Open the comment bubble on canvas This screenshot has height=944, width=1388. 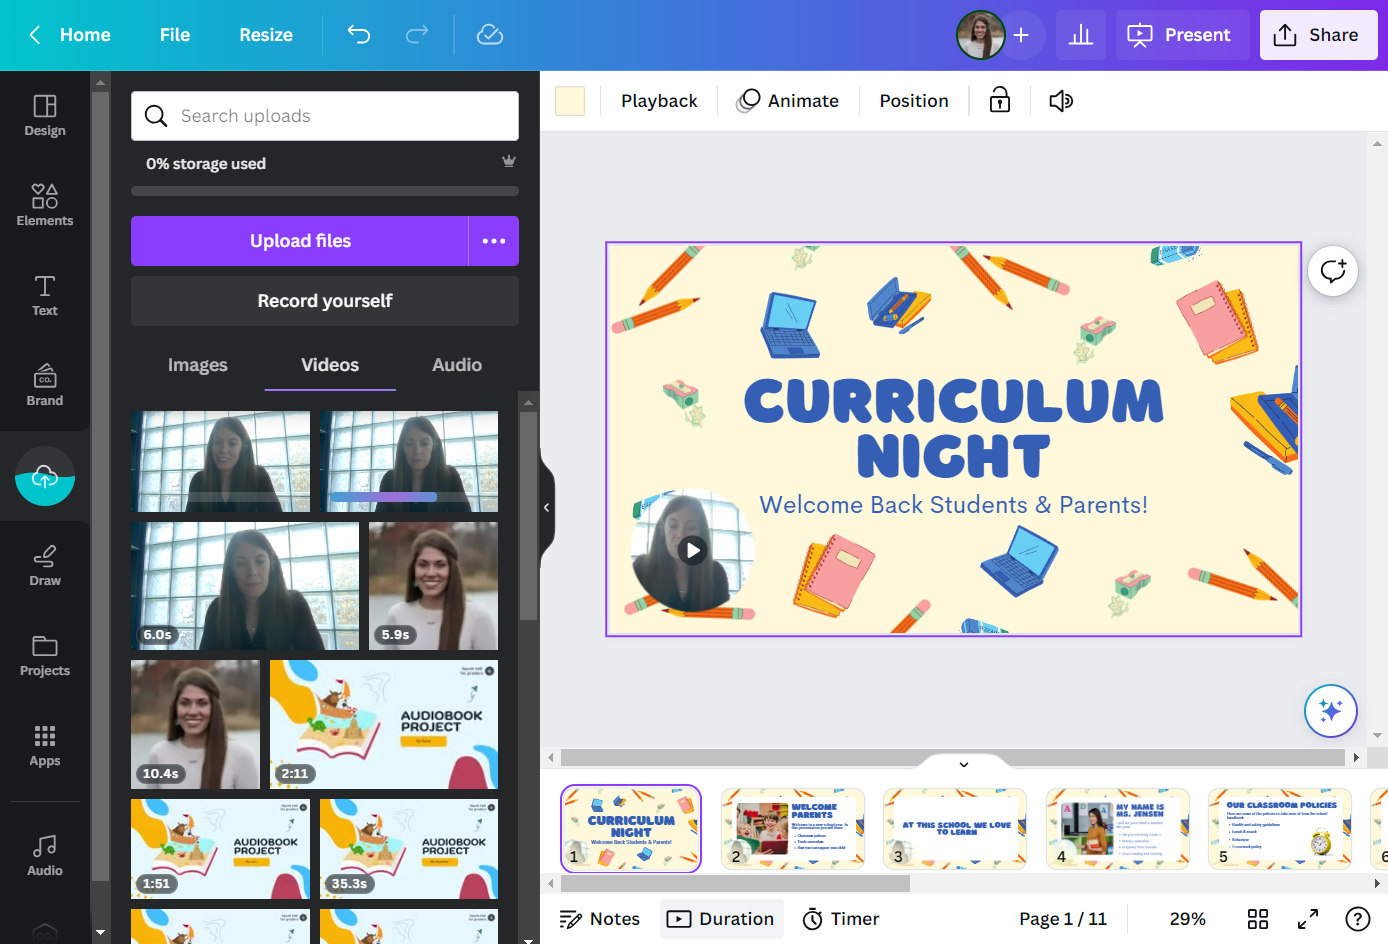(x=1333, y=271)
